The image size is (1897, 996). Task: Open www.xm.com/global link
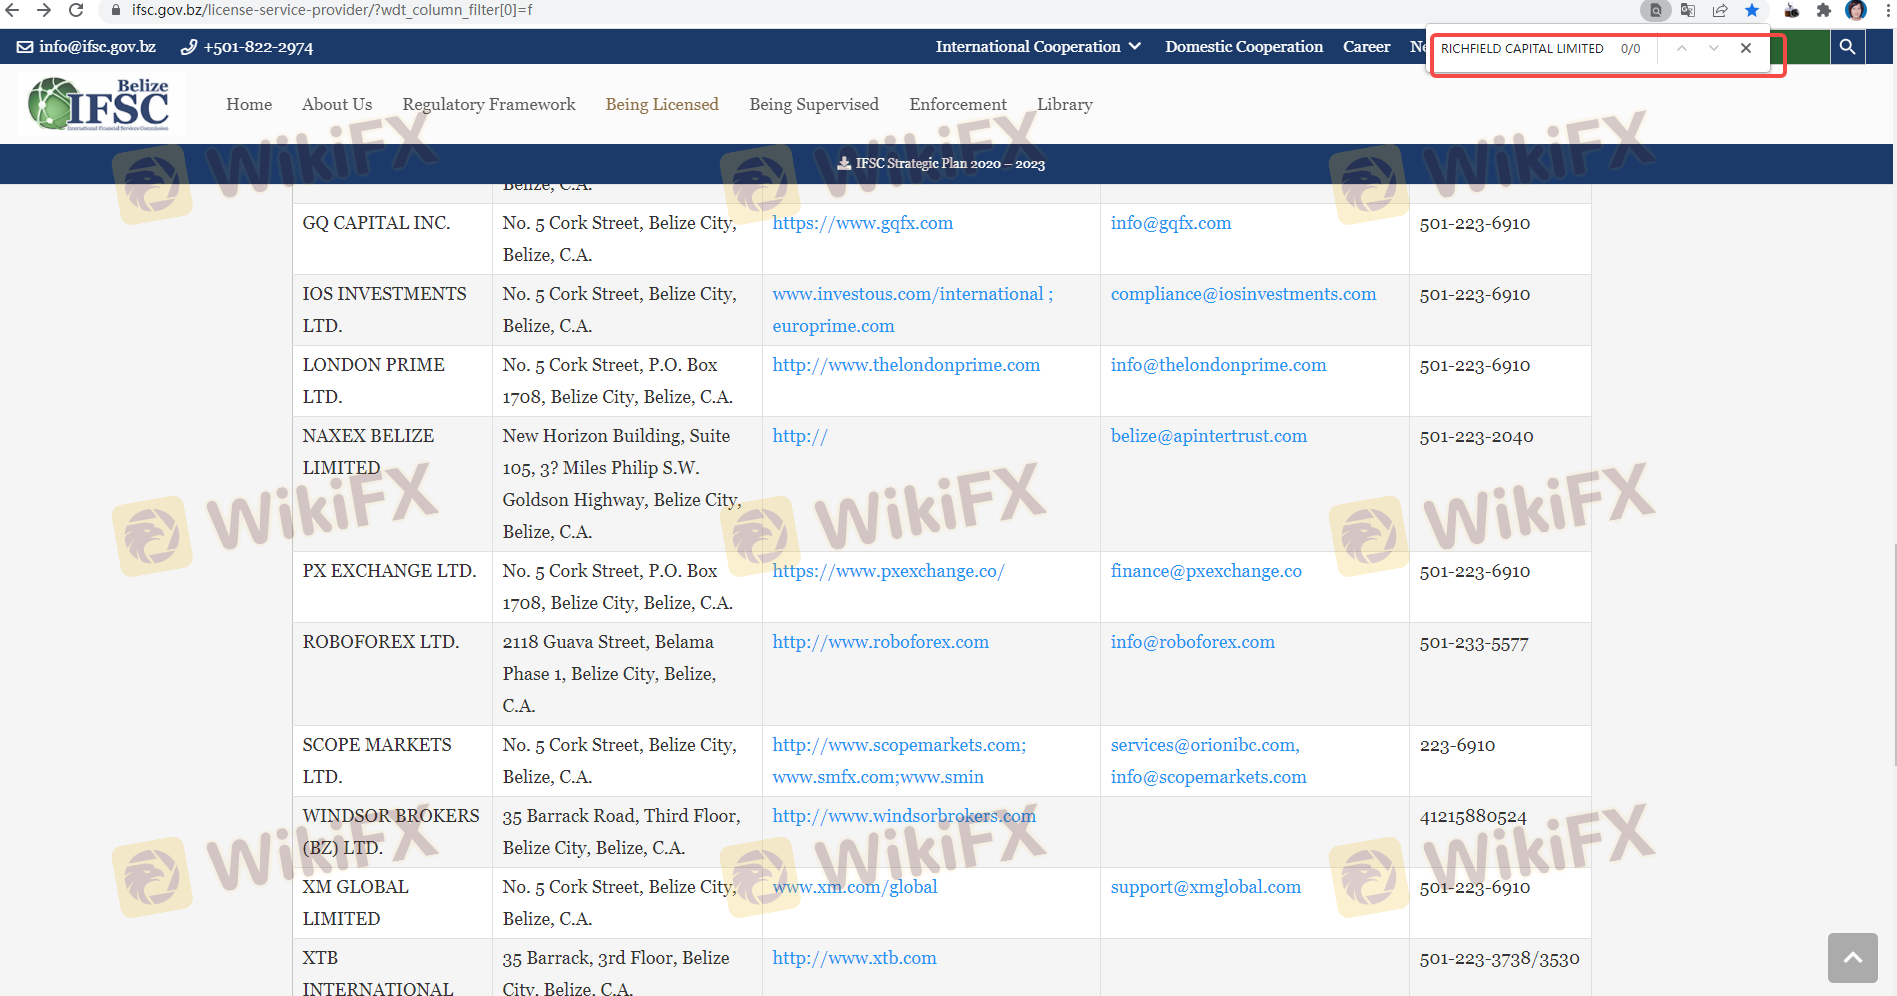point(855,887)
